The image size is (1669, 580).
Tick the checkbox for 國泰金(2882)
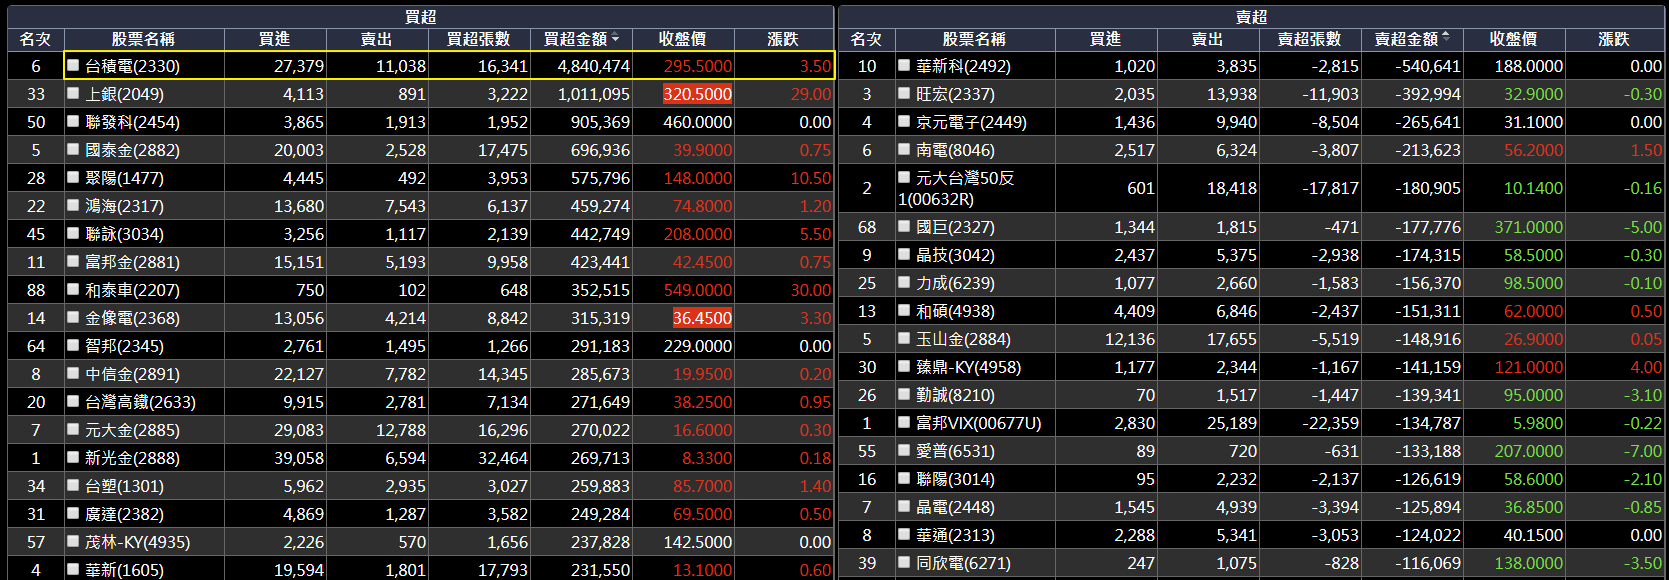(x=73, y=149)
